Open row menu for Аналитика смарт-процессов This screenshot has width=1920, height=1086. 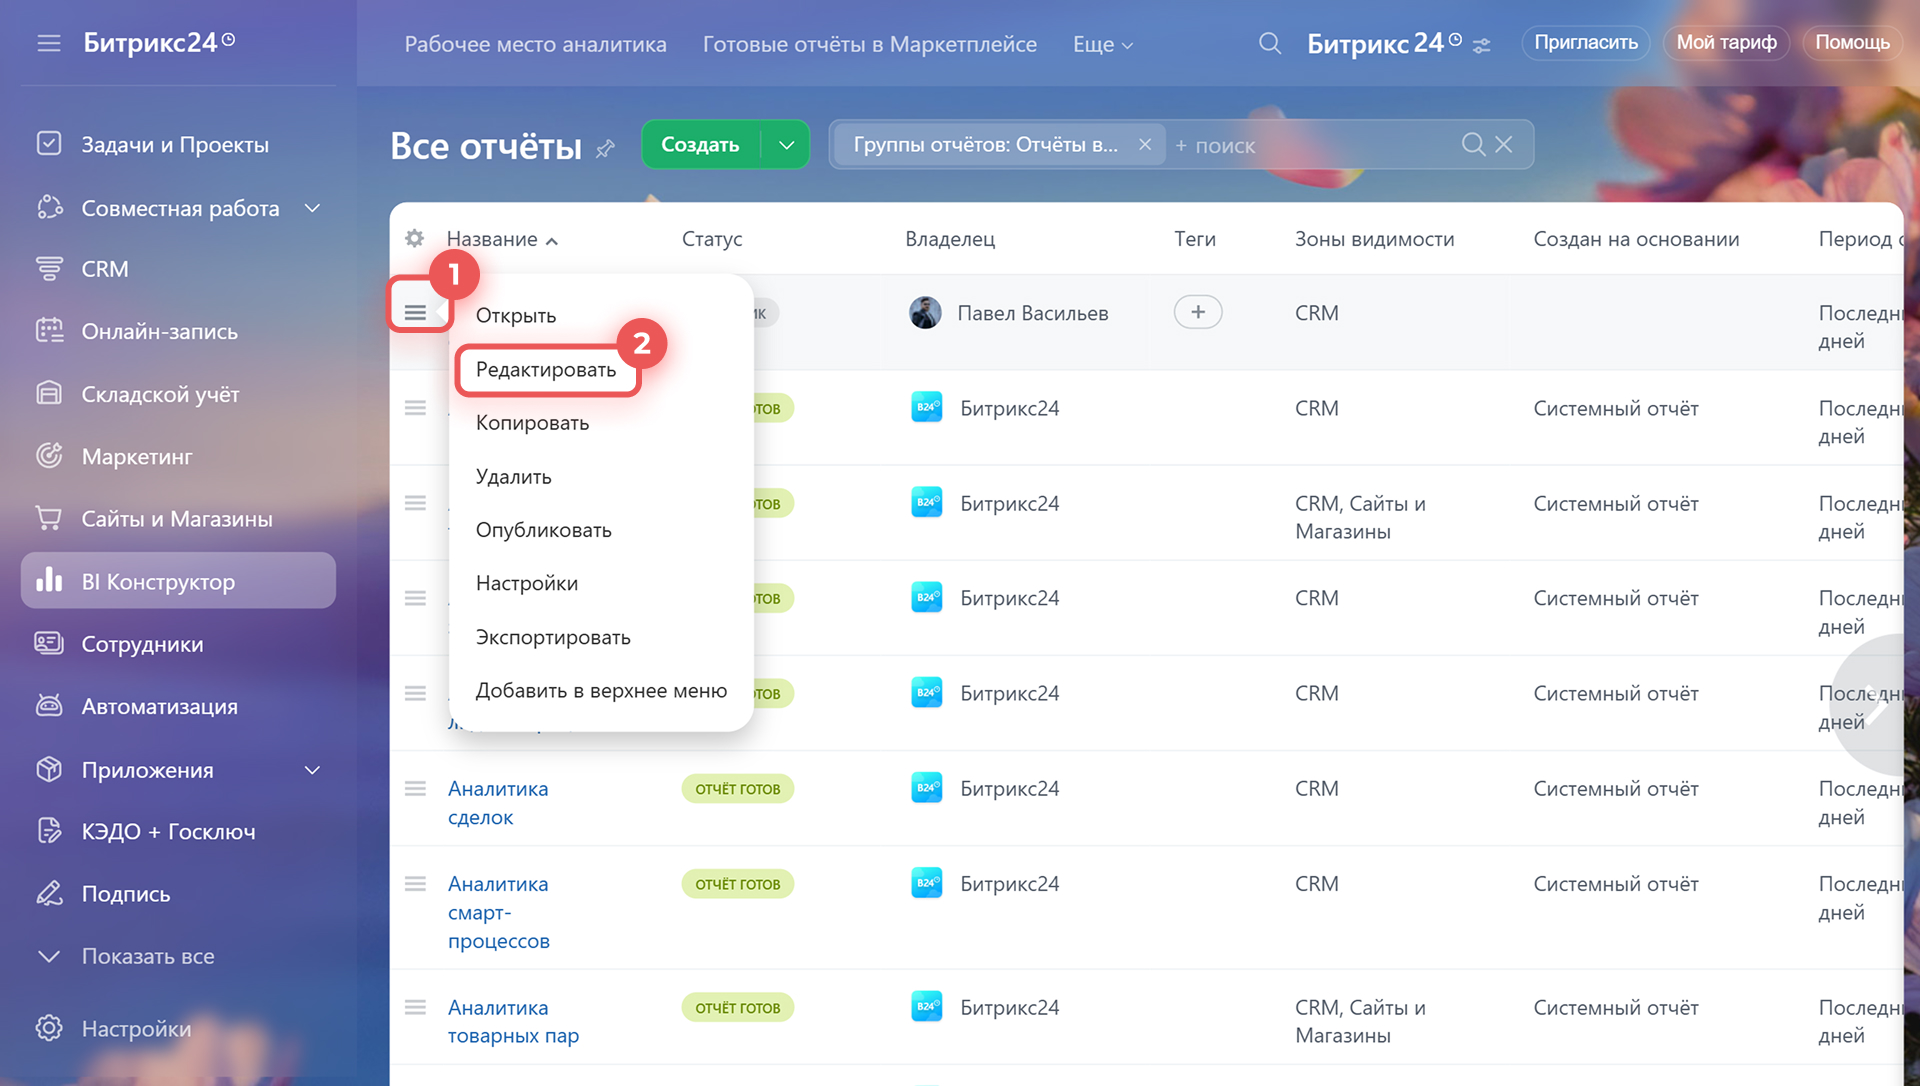[415, 883]
